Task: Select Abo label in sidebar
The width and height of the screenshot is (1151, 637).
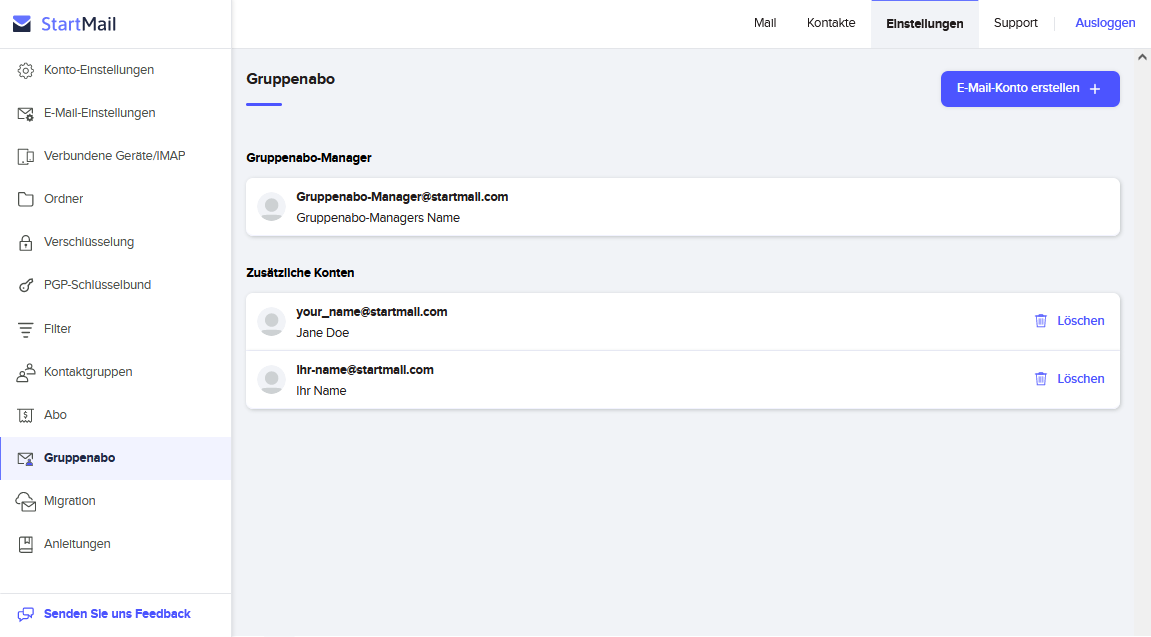Action: tap(55, 415)
